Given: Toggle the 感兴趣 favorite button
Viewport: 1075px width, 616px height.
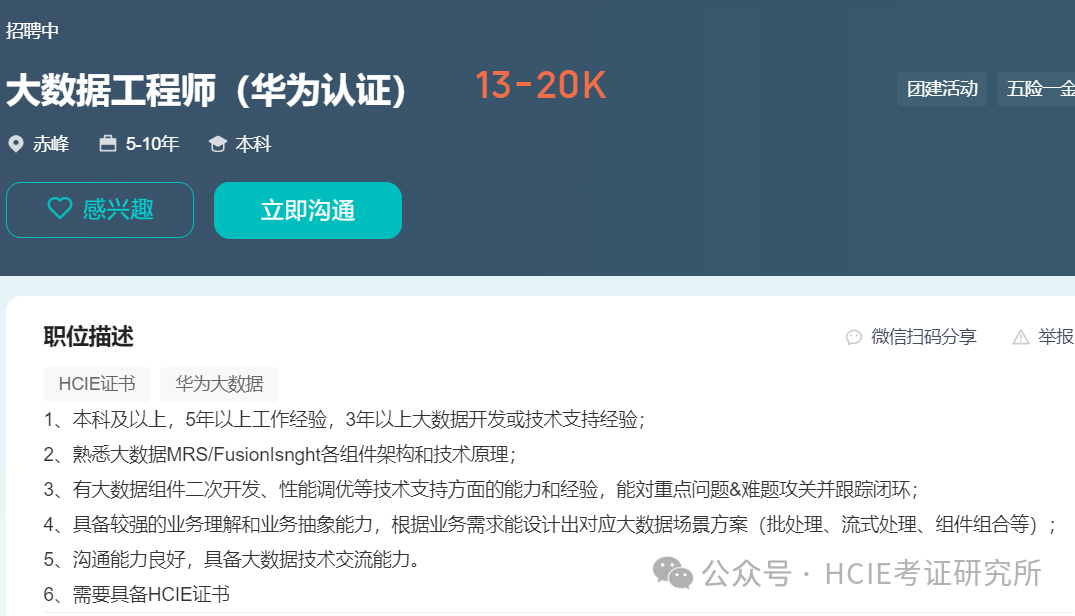Looking at the screenshot, I should [100, 210].
